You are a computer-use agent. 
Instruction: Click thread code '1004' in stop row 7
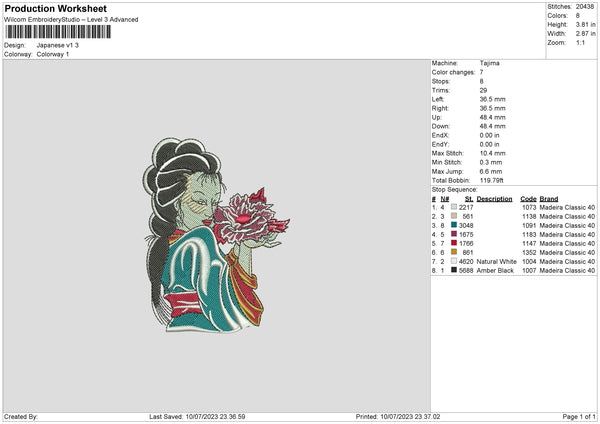point(529,261)
